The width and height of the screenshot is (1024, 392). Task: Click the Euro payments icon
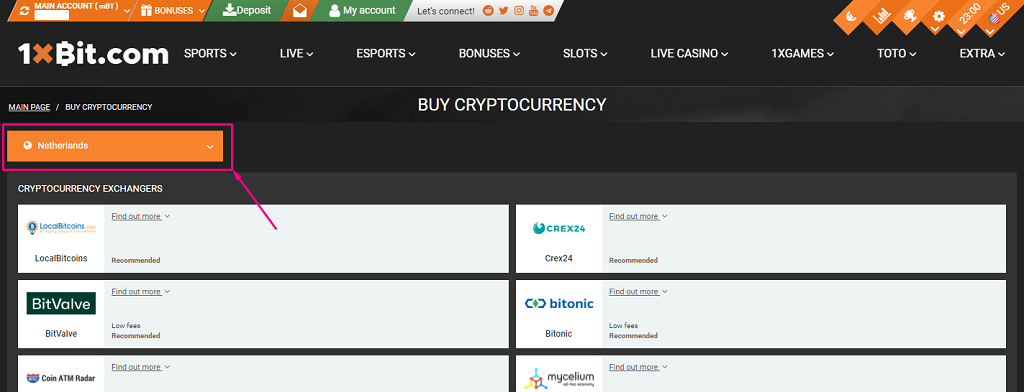tap(851, 18)
